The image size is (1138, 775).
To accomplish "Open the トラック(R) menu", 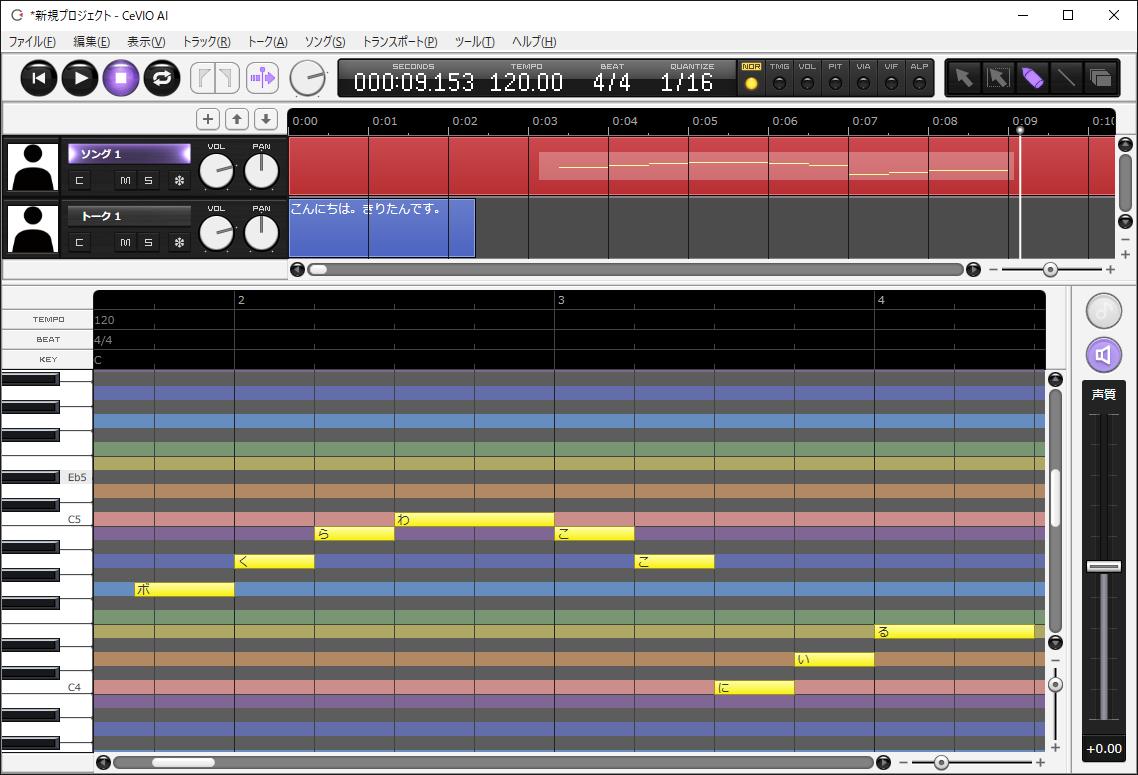I will pos(207,42).
